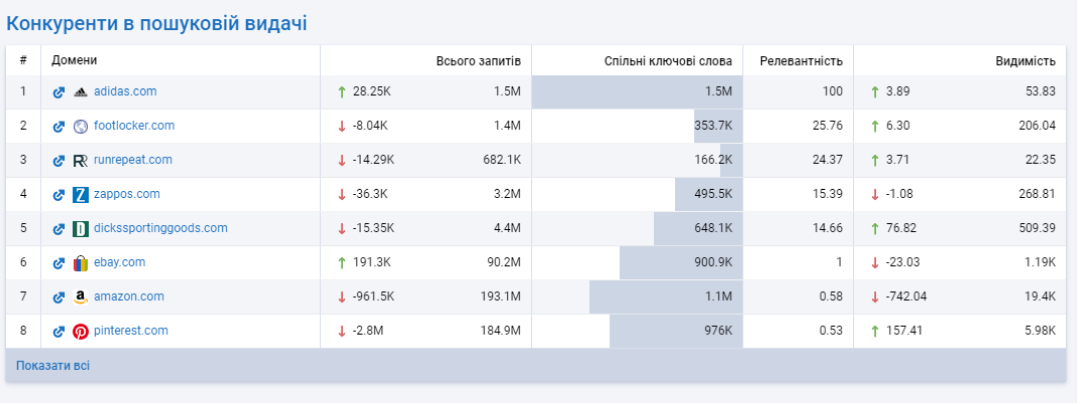Select the 184.9M total queries value
This screenshot has width=1077, height=403.
click(501, 331)
